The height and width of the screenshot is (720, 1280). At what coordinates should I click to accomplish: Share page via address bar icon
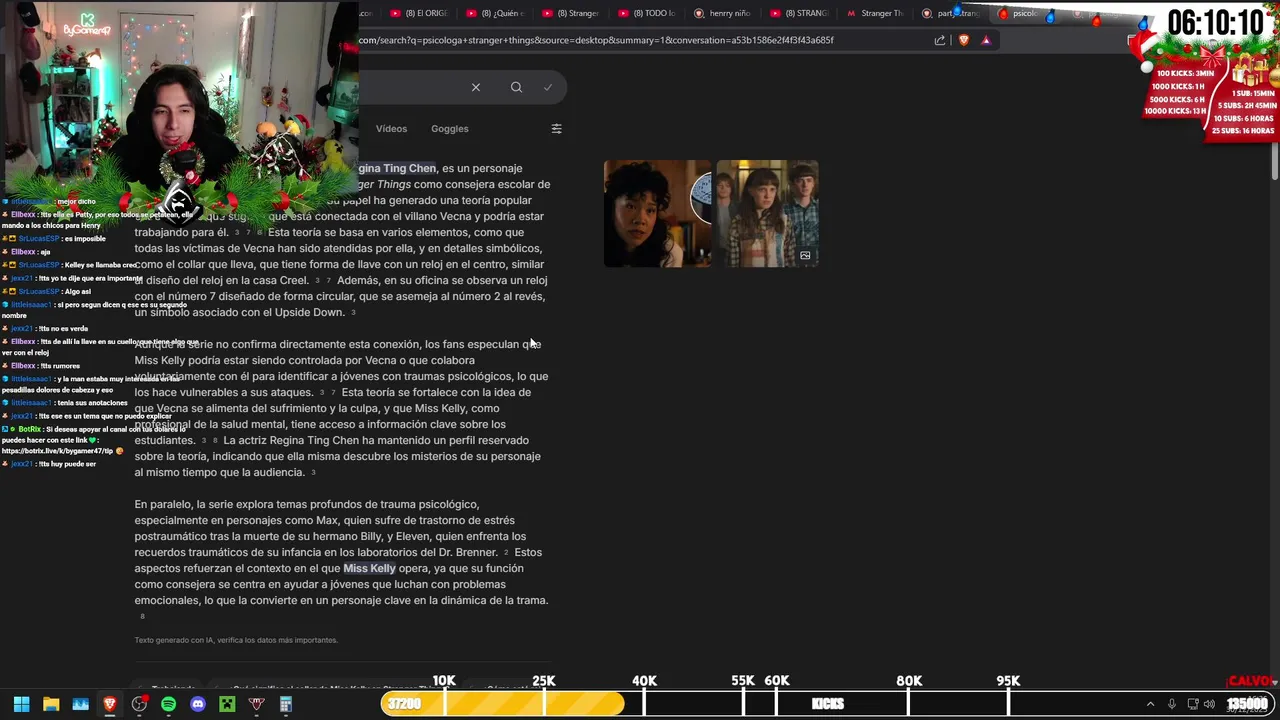940,40
